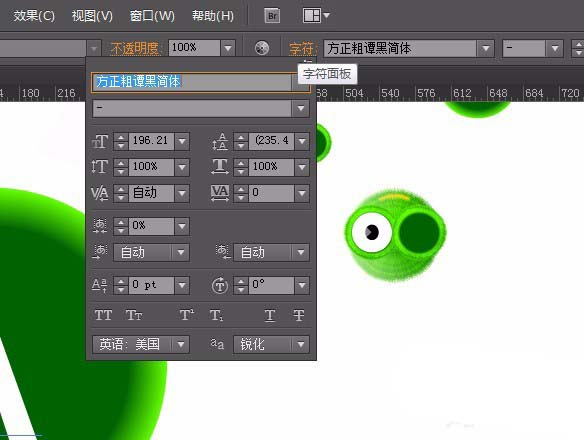This screenshot has width=584, height=440.
Task: Expand the tracking dropdown
Action: [302, 193]
